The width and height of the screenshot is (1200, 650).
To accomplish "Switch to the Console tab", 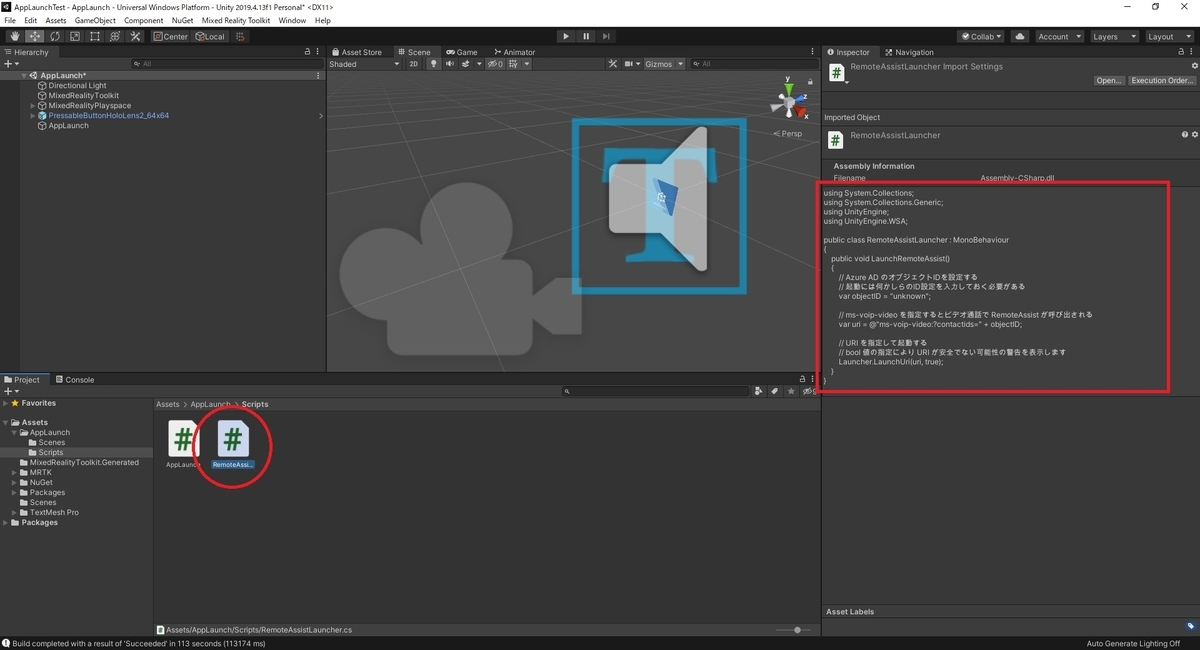I will point(75,380).
